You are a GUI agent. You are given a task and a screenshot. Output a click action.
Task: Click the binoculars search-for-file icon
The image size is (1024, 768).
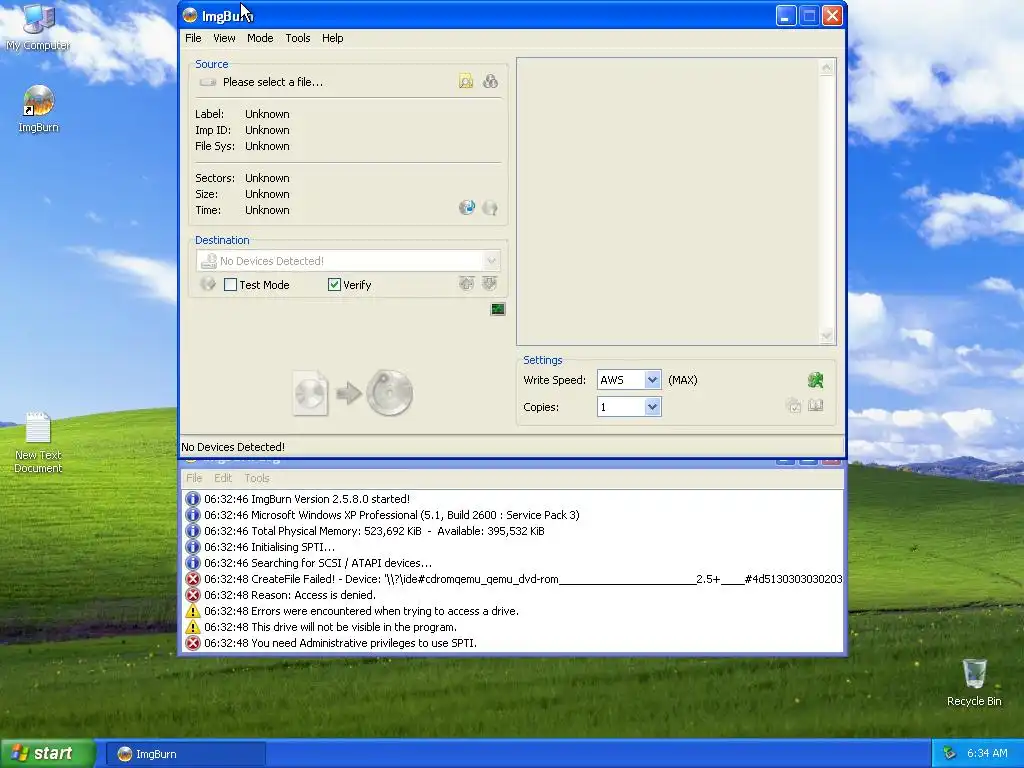click(x=490, y=81)
